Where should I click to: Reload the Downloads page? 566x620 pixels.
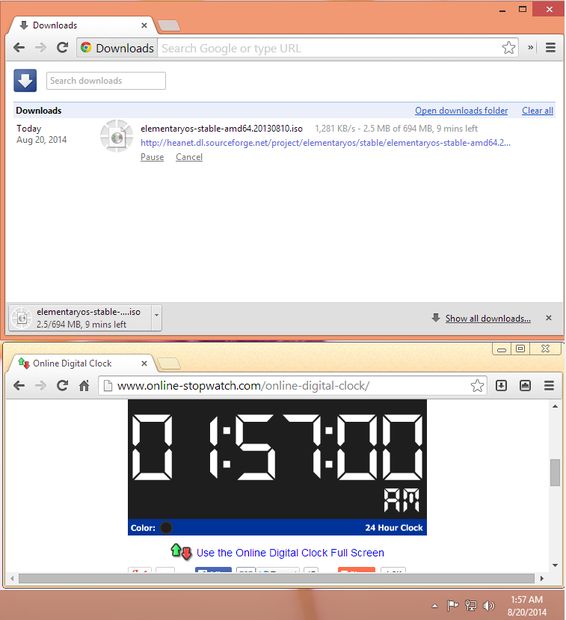(x=62, y=48)
